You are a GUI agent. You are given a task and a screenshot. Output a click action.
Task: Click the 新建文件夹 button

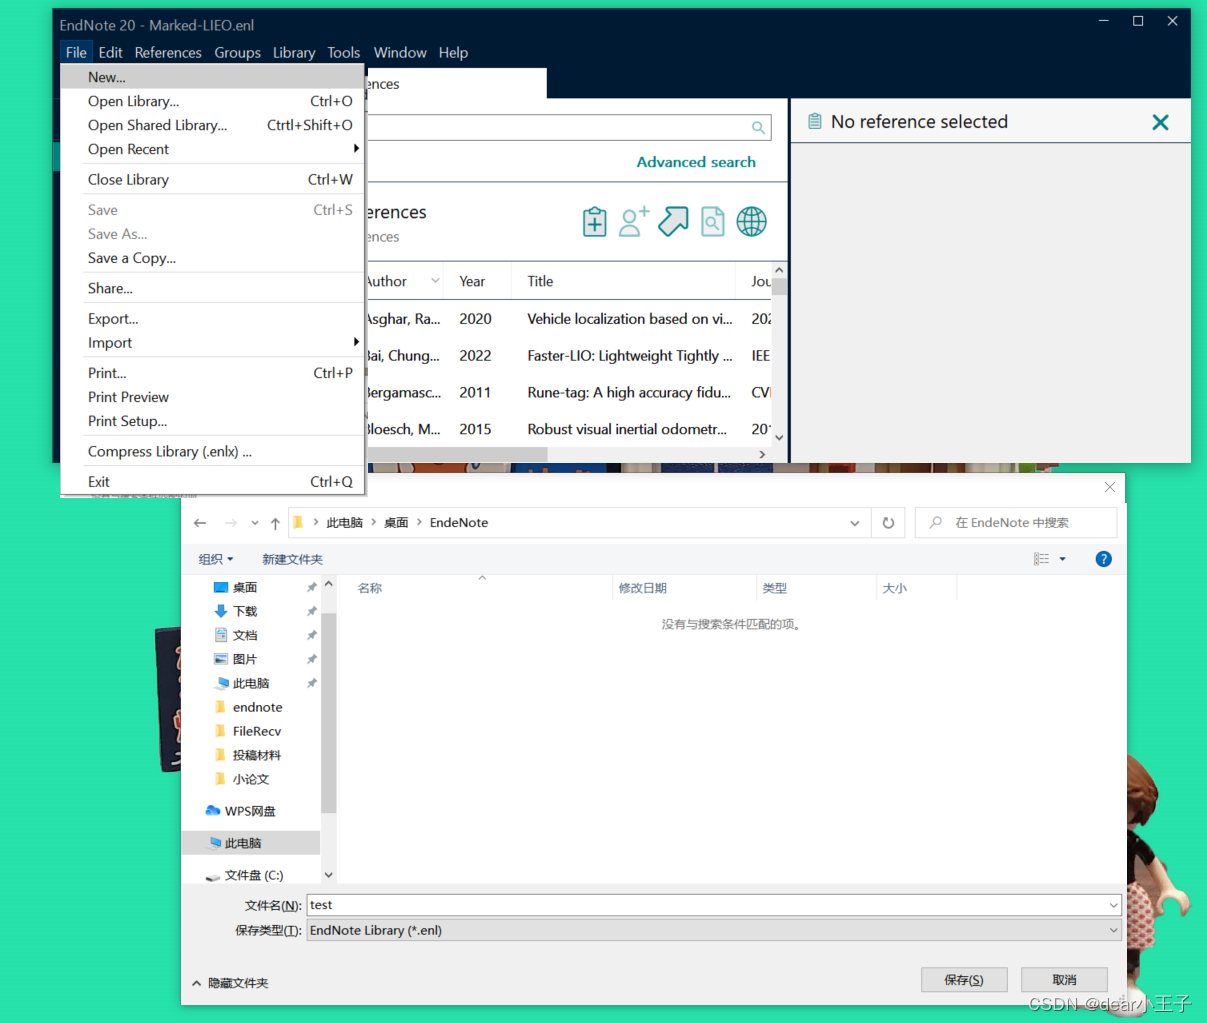[x=292, y=559]
